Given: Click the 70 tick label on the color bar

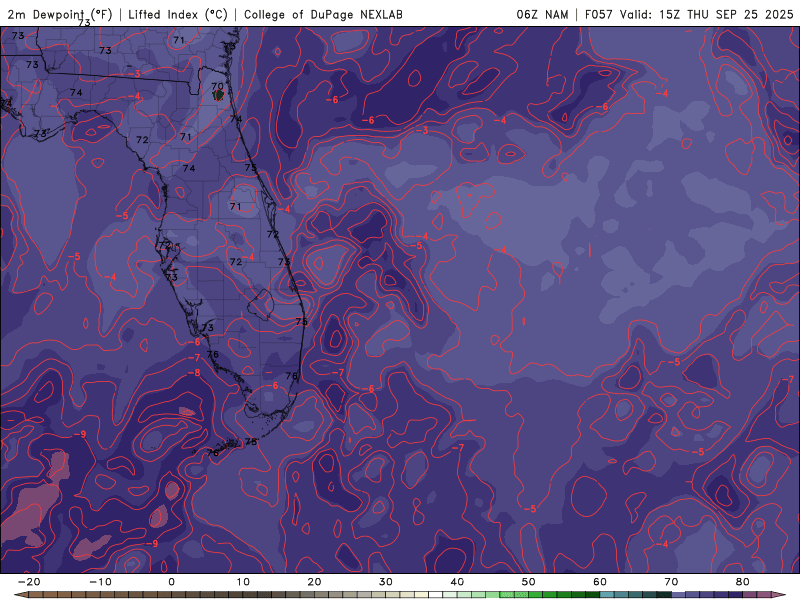Looking at the screenshot, I should click(671, 582).
